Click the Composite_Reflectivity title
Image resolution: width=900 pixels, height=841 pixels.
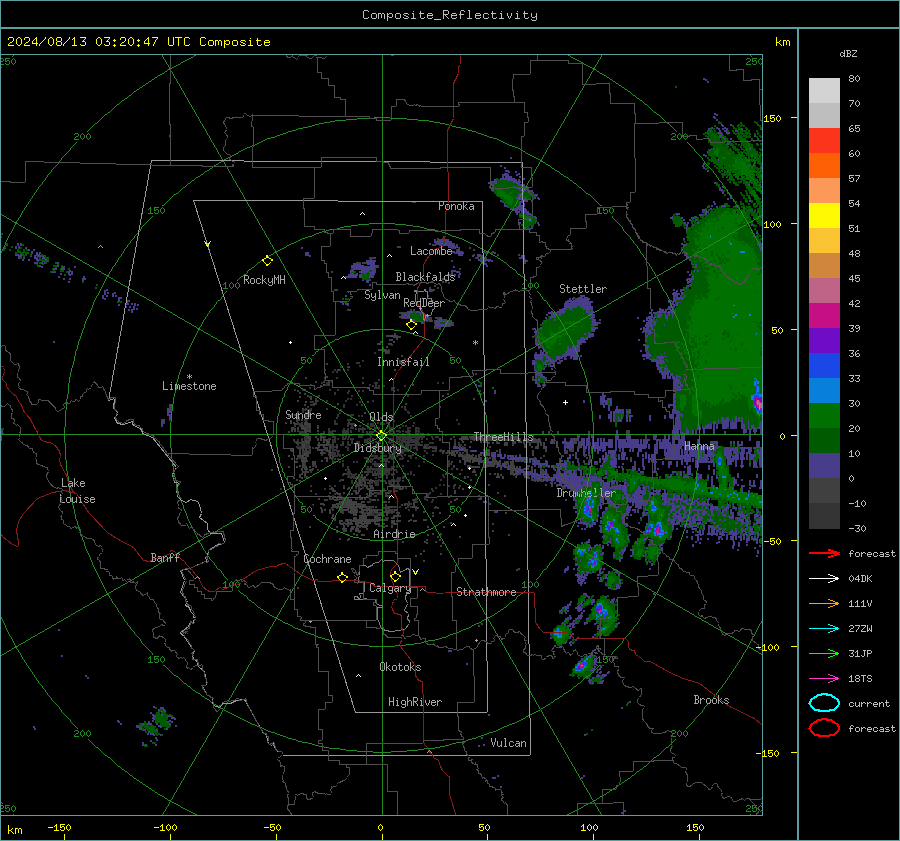pyautogui.click(x=450, y=15)
